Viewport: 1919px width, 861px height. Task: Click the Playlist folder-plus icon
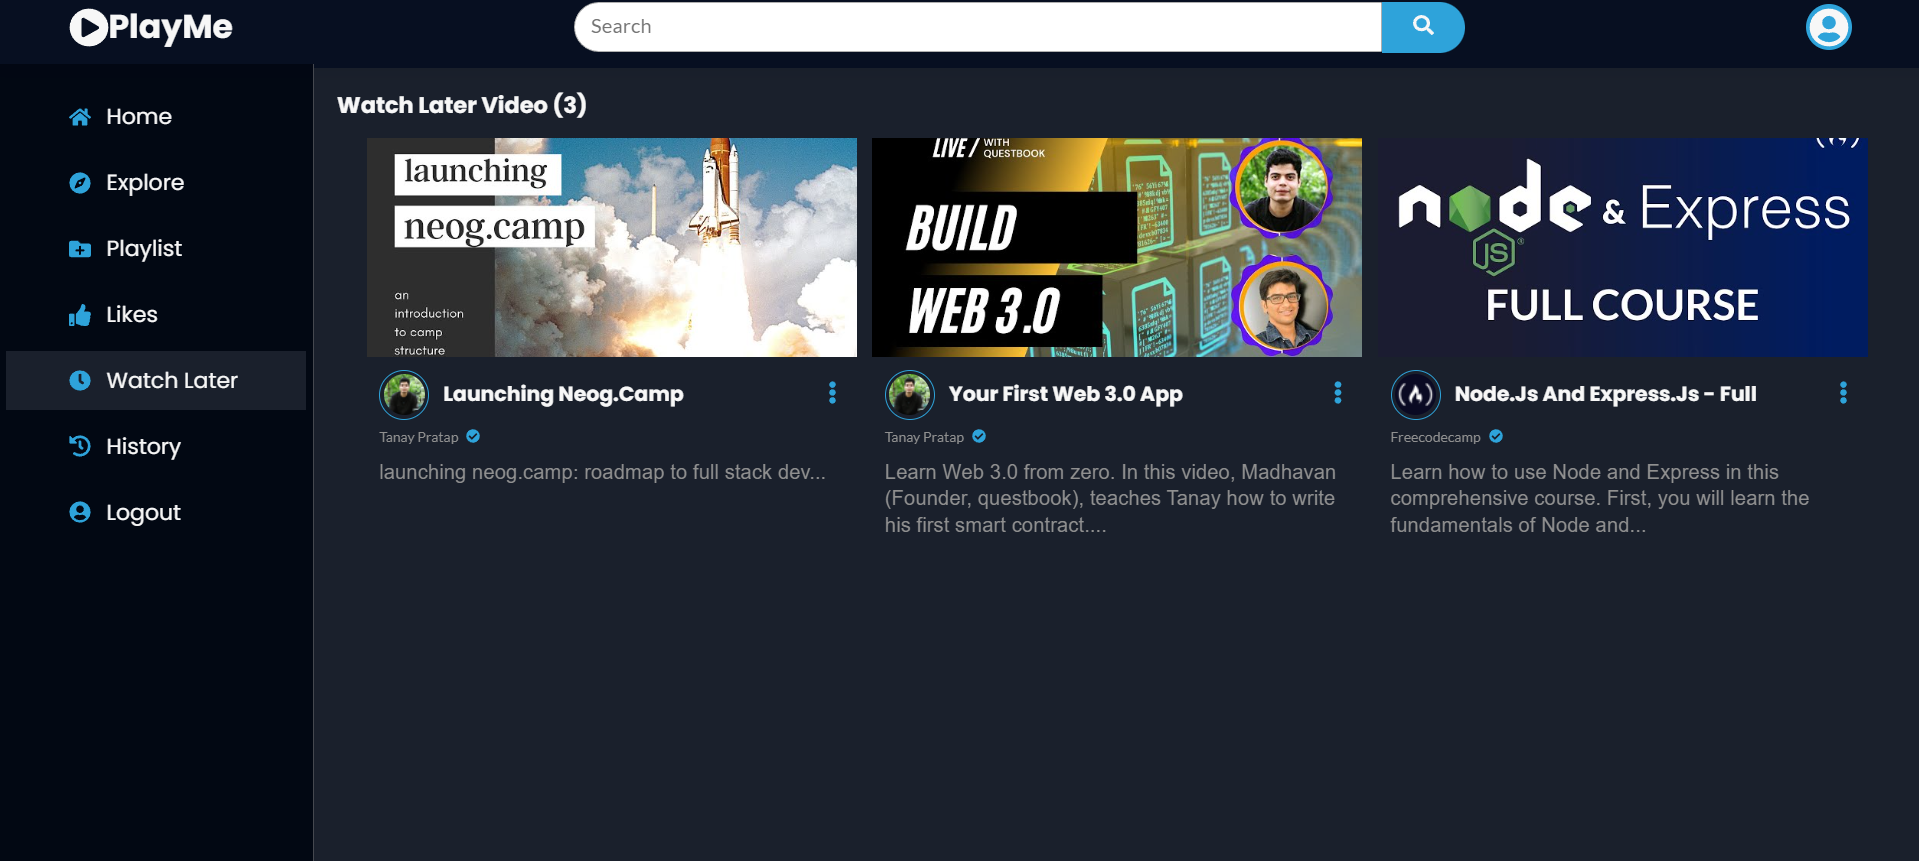coord(80,249)
